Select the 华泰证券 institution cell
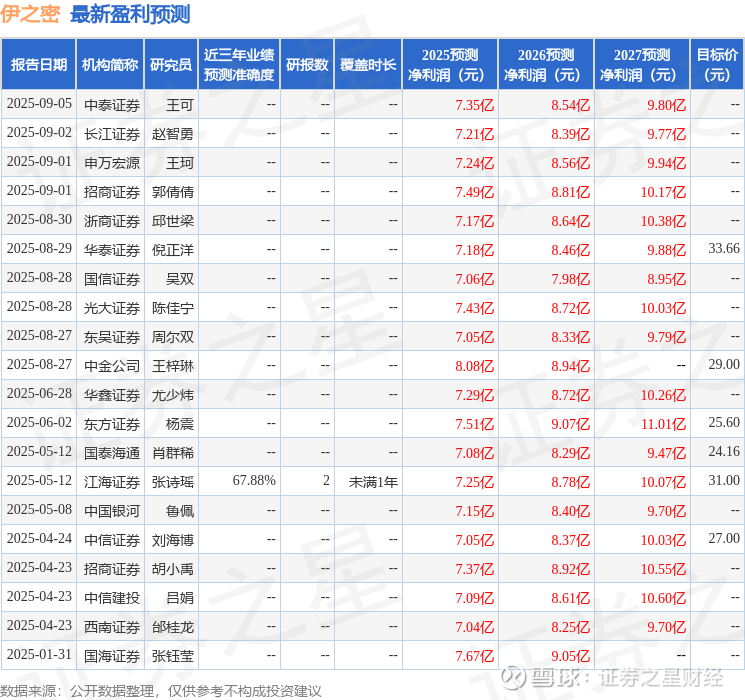The image size is (745, 700). click(112, 250)
